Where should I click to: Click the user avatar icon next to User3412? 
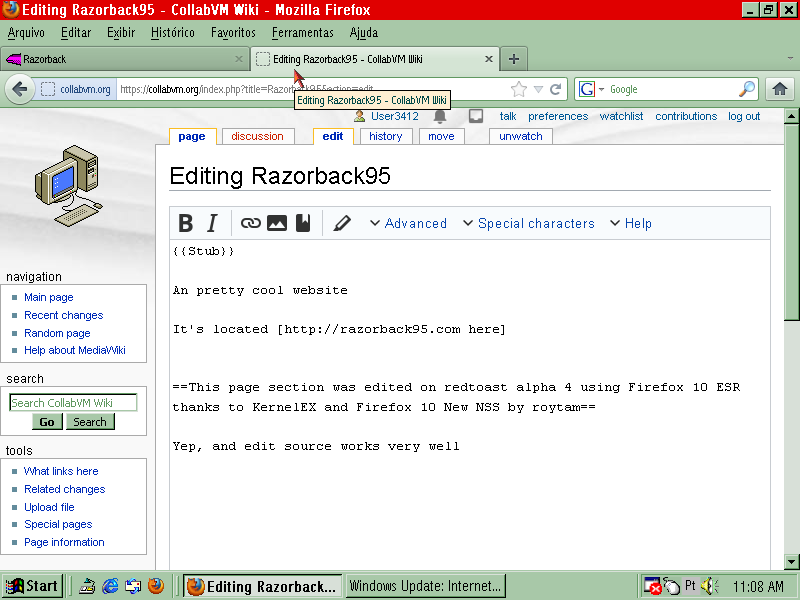(359, 116)
